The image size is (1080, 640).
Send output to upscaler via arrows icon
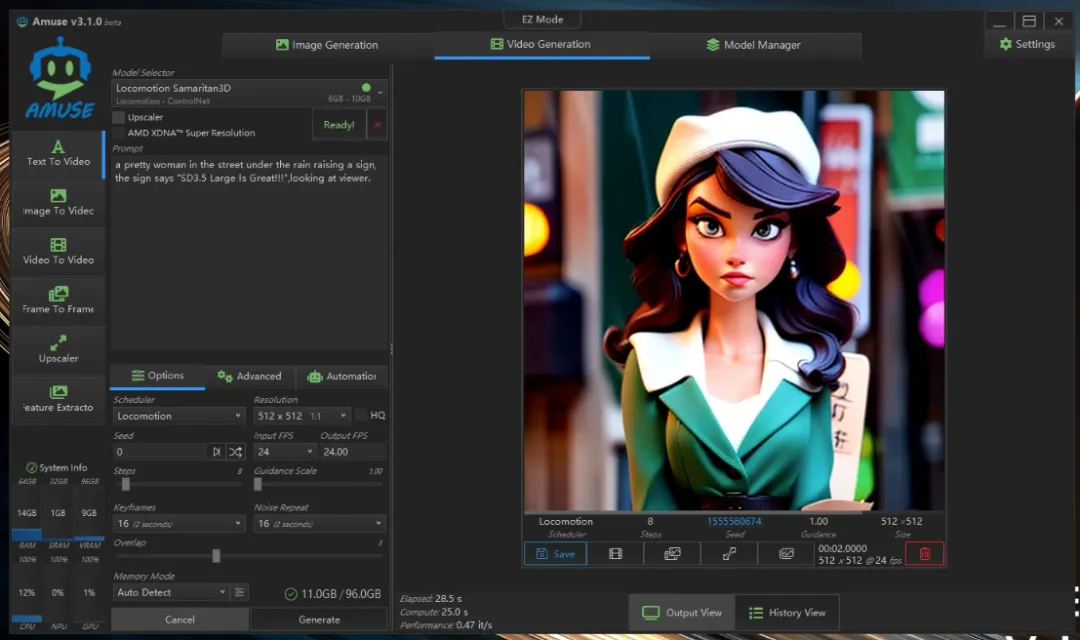(730, 553)
